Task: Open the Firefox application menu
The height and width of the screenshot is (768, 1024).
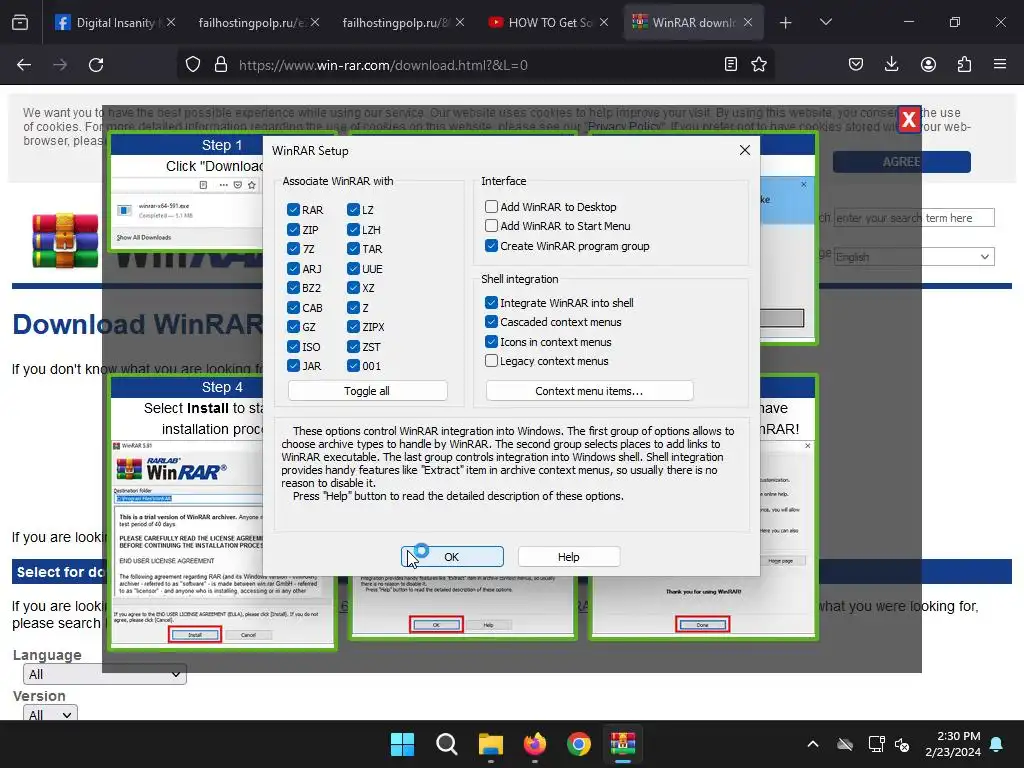Action: (1000, 65)
